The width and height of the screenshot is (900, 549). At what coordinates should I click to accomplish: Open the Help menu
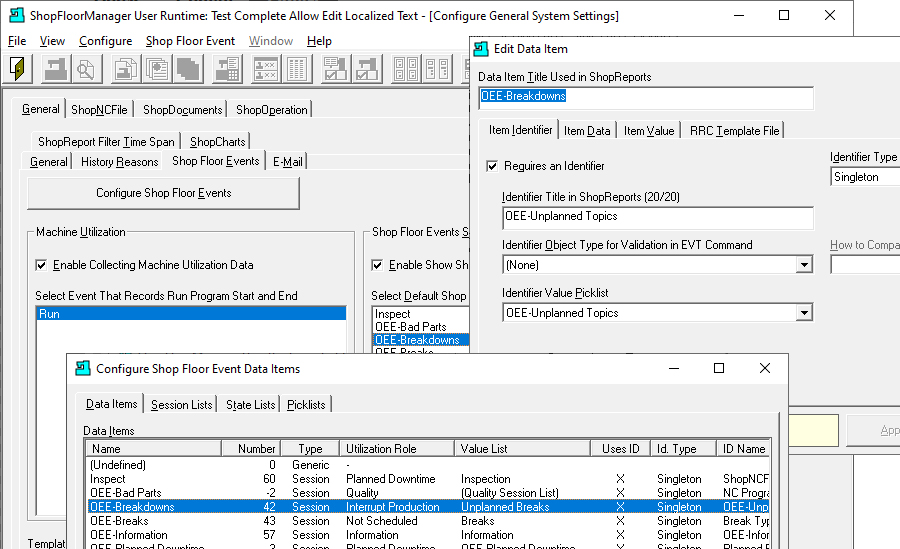(x=319, y=41)
